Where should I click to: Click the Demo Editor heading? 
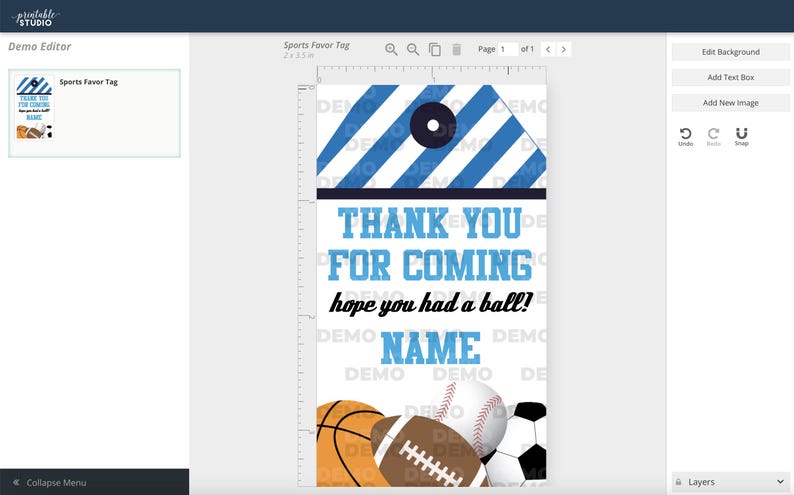click(39, 47)
